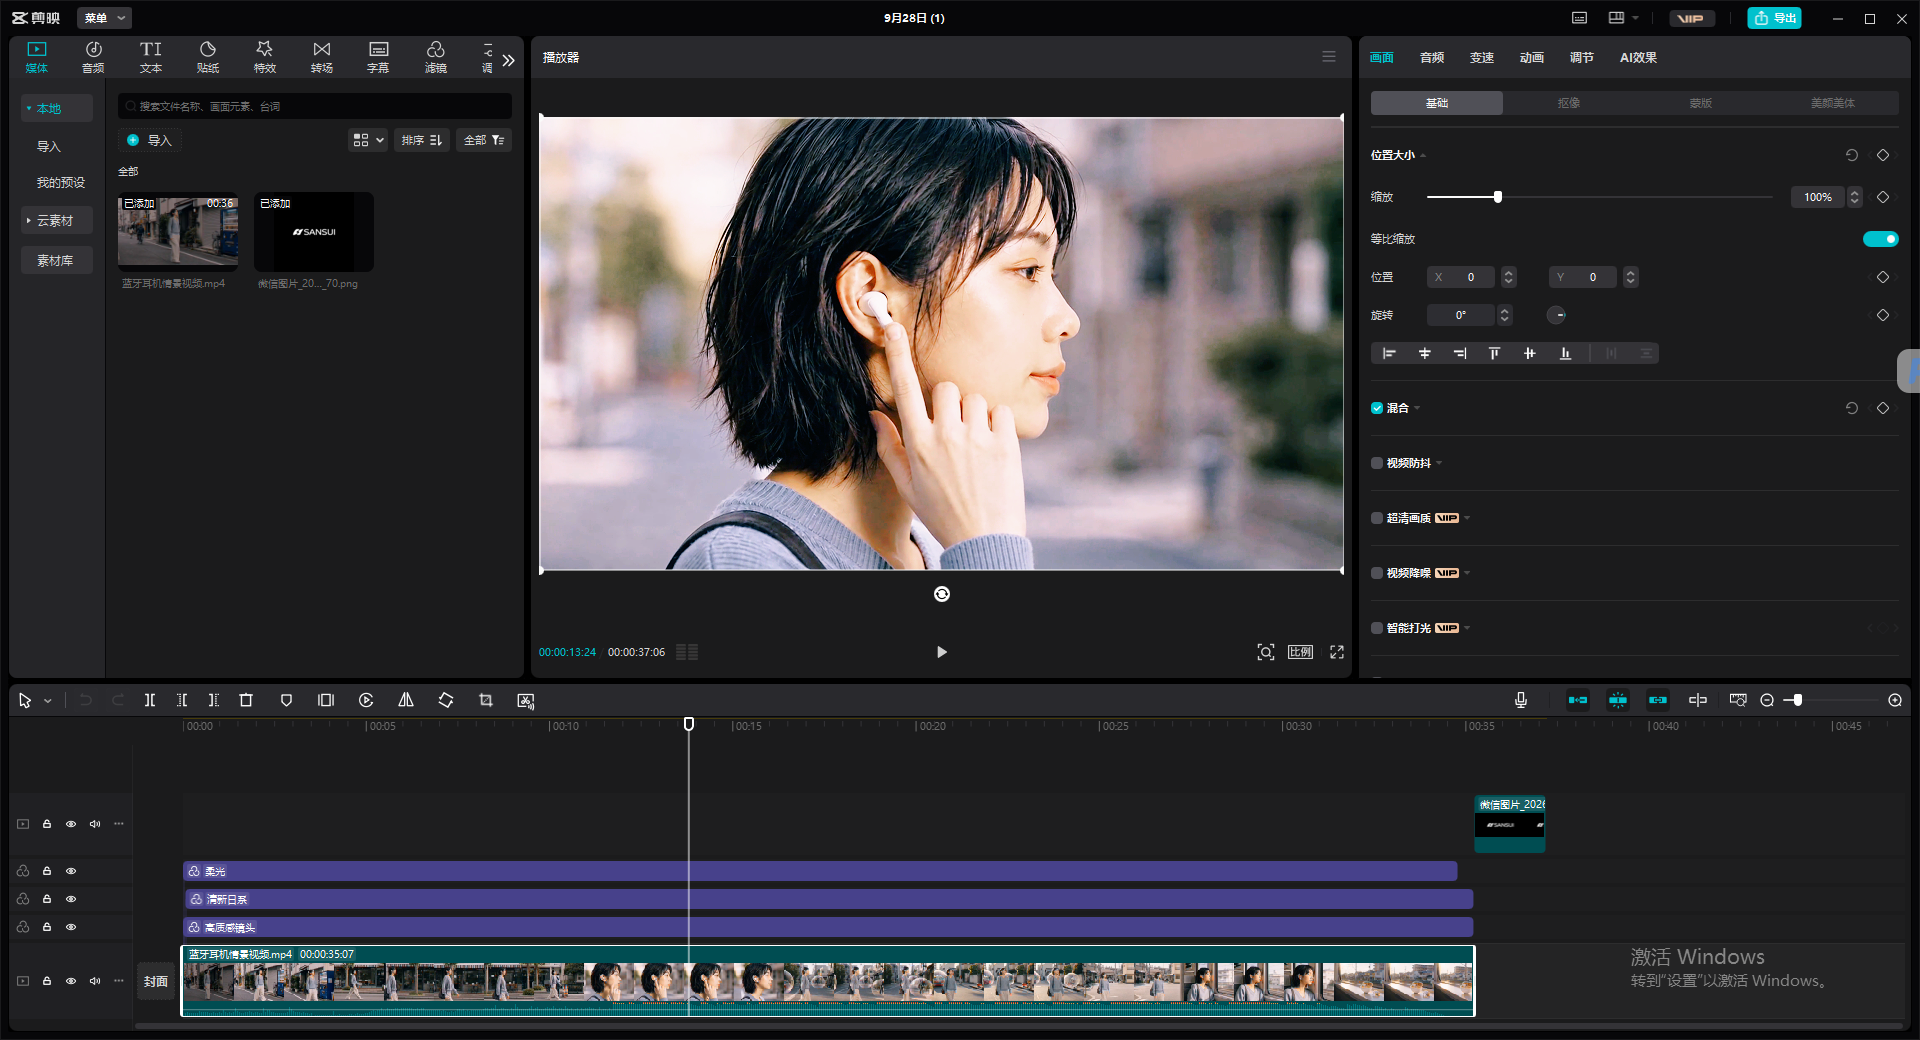Open the 字幕 captions panel icon

click(x=378, y=57)
